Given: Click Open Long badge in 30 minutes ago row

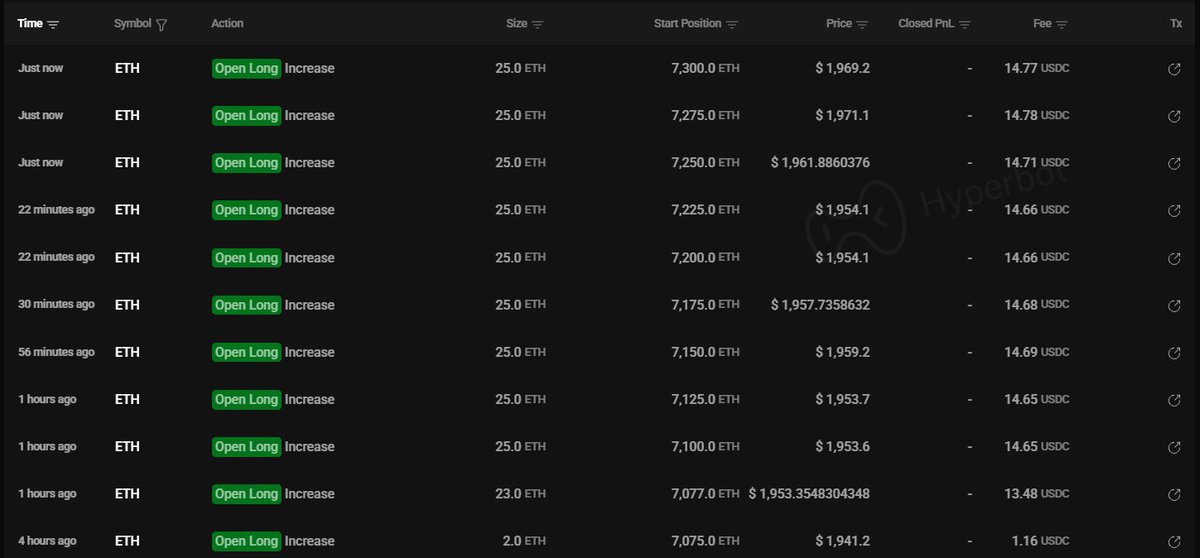Looking at the screenshot, I should pos(246,304).
